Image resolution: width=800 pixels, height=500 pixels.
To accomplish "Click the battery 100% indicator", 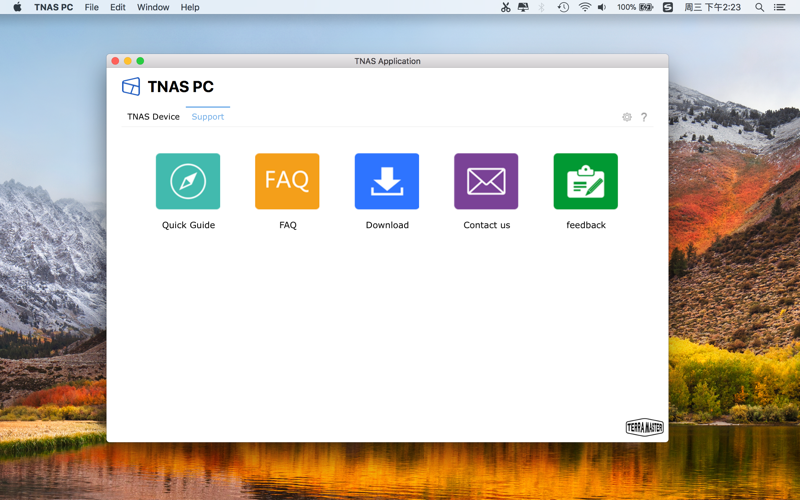I will [635, 7].
